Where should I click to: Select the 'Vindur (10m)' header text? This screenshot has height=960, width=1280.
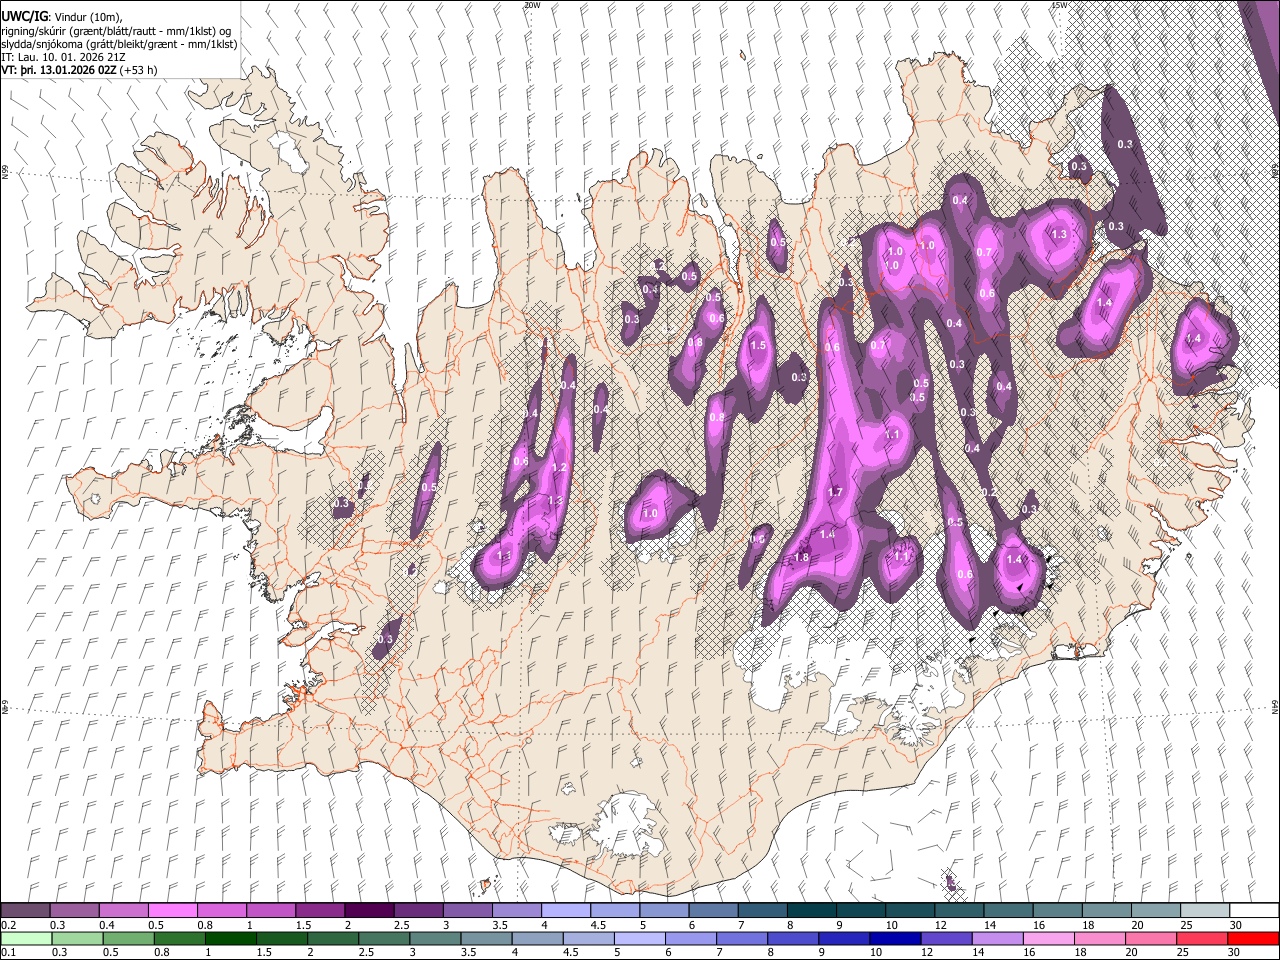tap(87, 18)
